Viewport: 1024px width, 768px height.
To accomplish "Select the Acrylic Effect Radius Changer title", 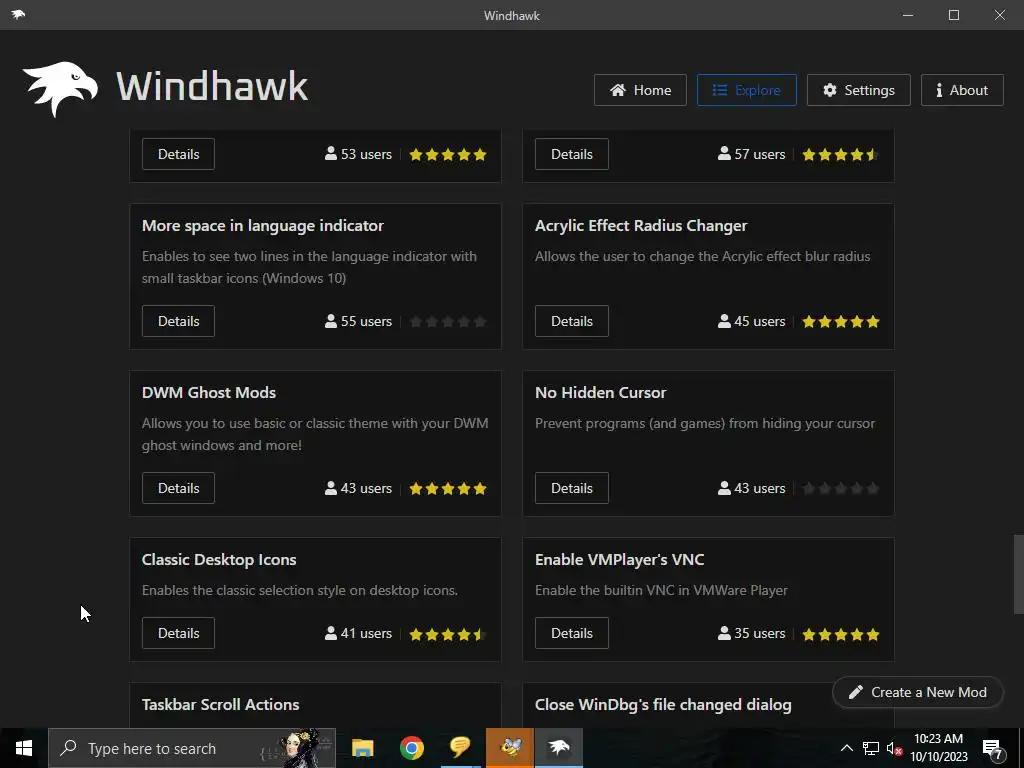I will 641,226.
